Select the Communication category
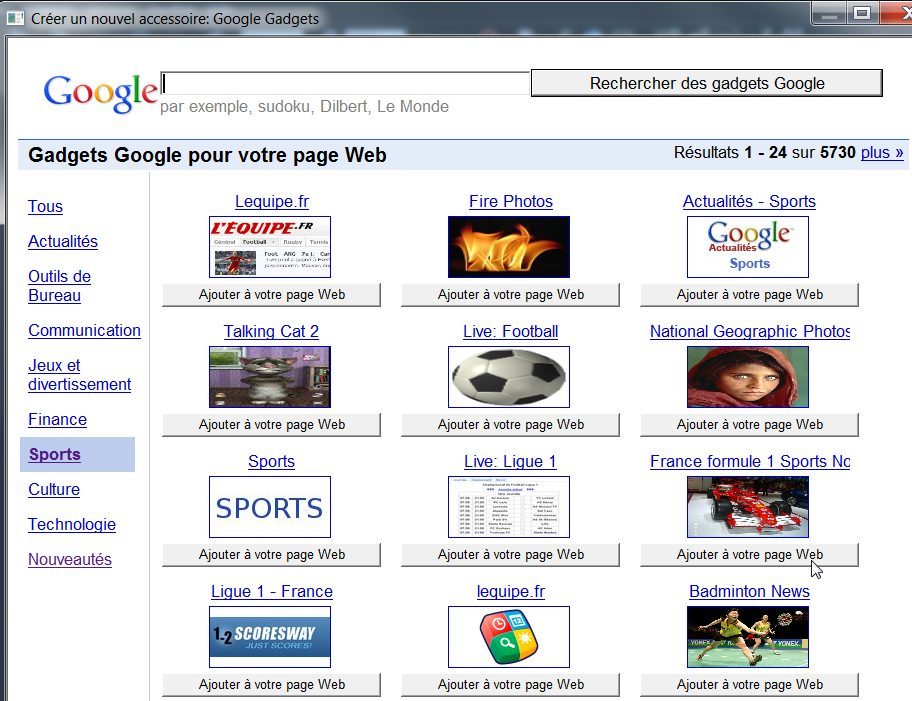 coord(84,330)
